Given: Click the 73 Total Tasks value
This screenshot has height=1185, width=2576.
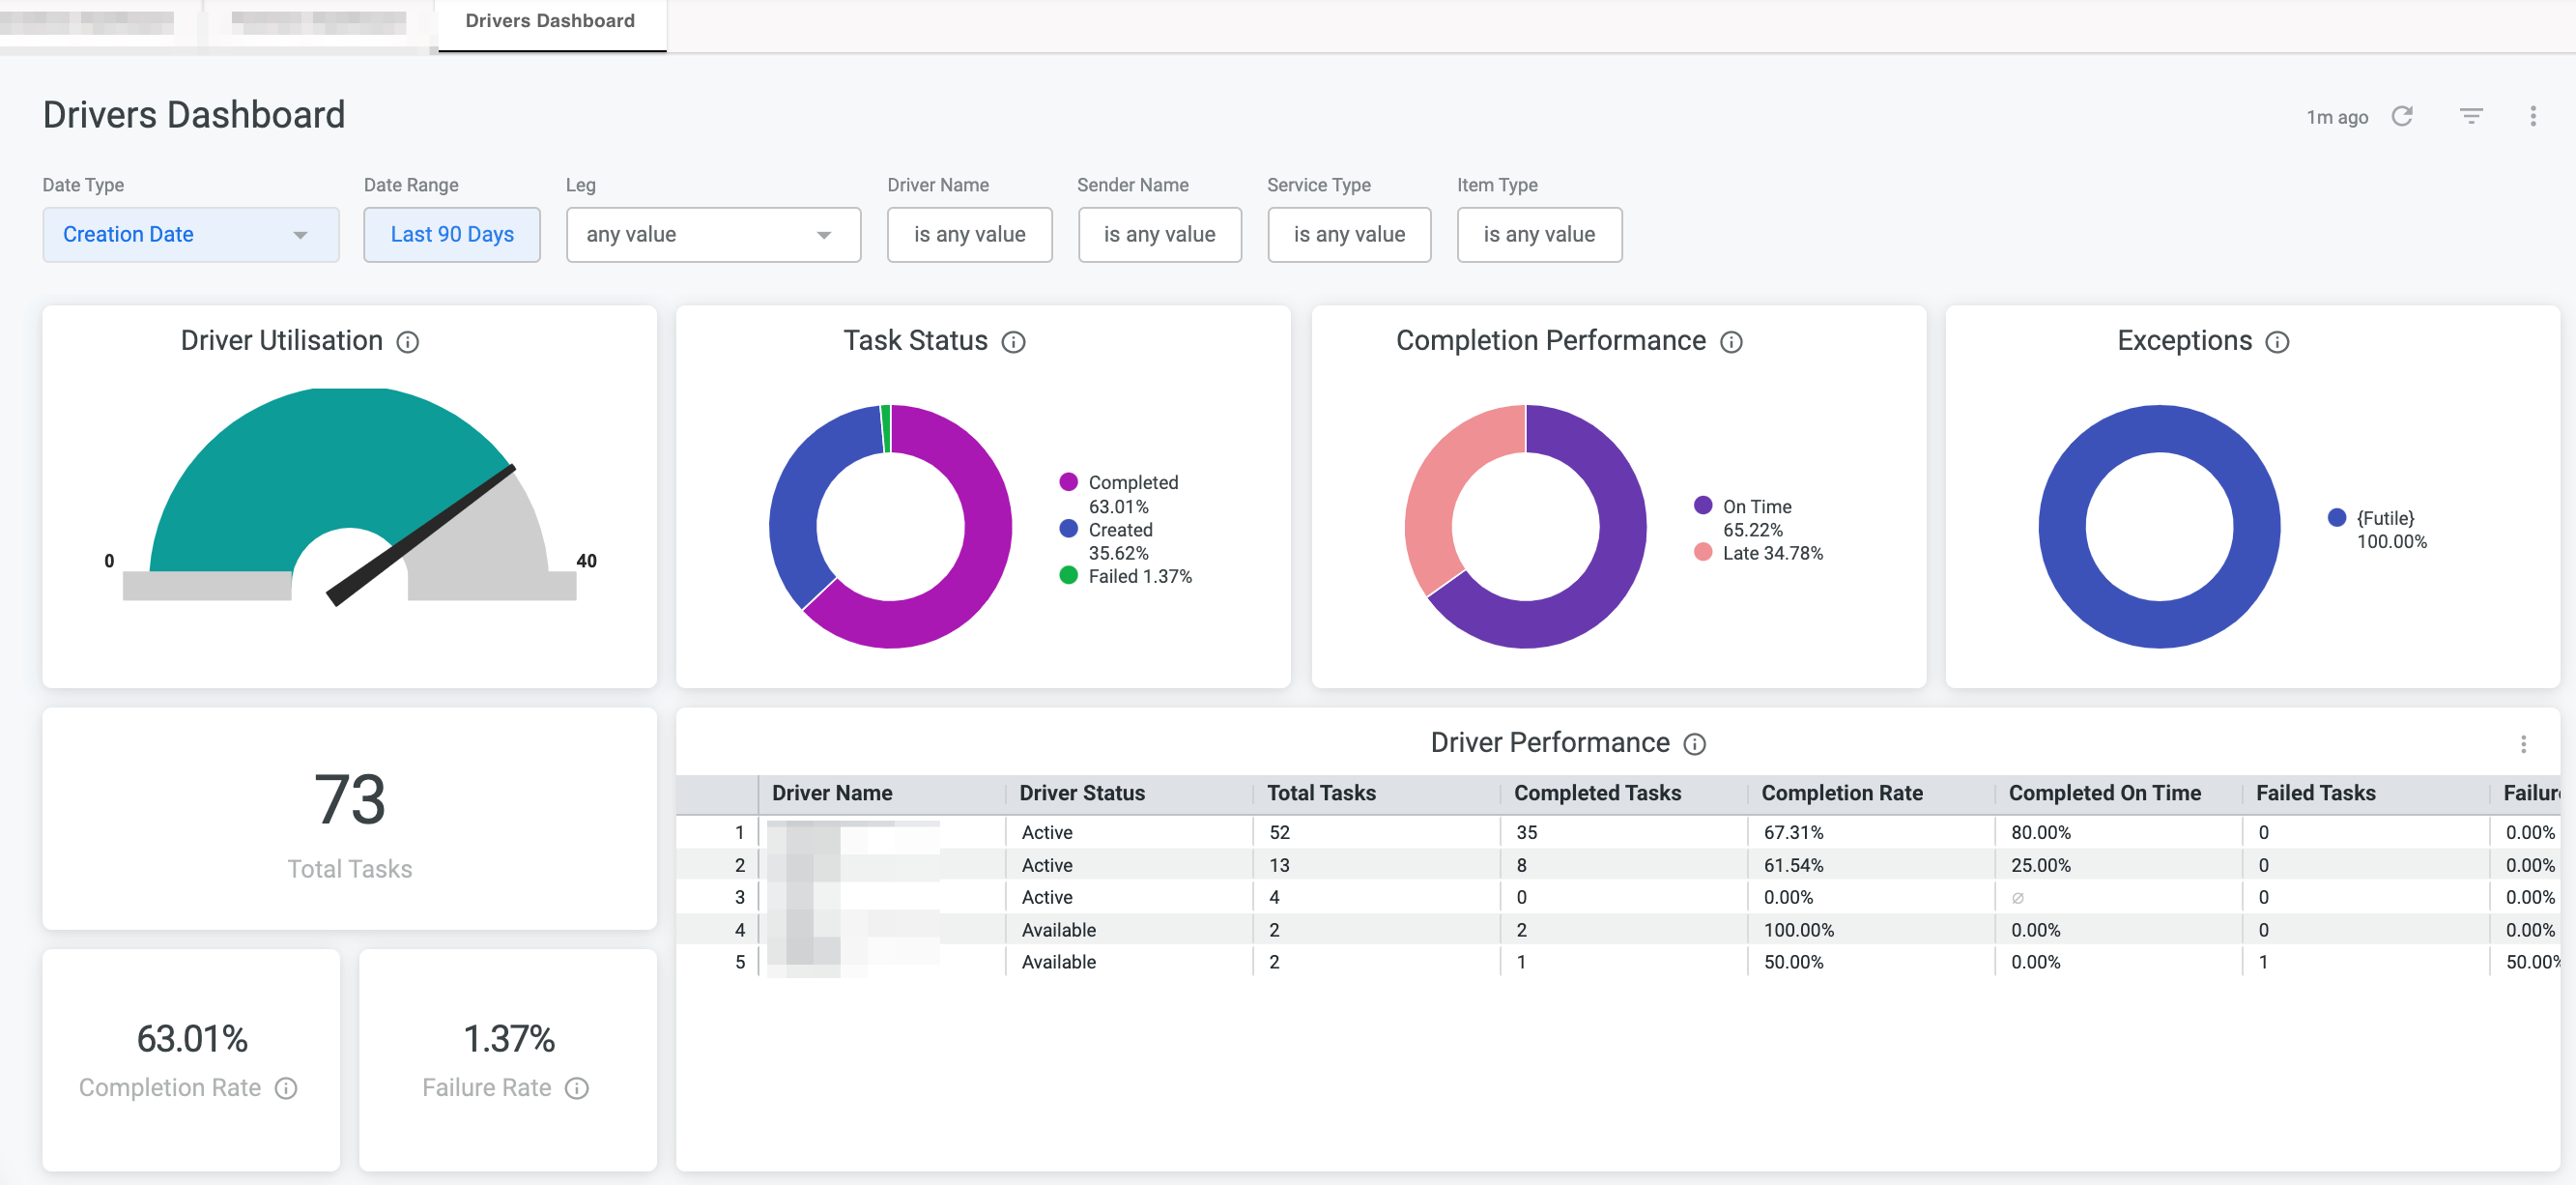Looking at the screenshot, I should [x=349, y=799].
